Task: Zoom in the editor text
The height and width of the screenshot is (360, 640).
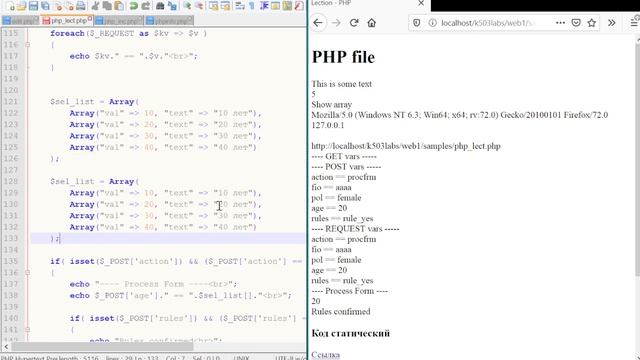Action: (x=187, y=6)
